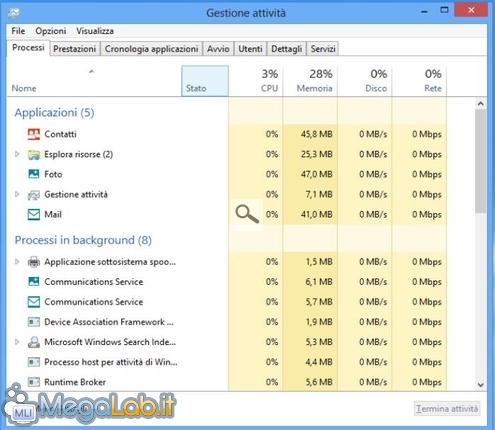Click the Runtime Broker icon

(x=34, y=382)
